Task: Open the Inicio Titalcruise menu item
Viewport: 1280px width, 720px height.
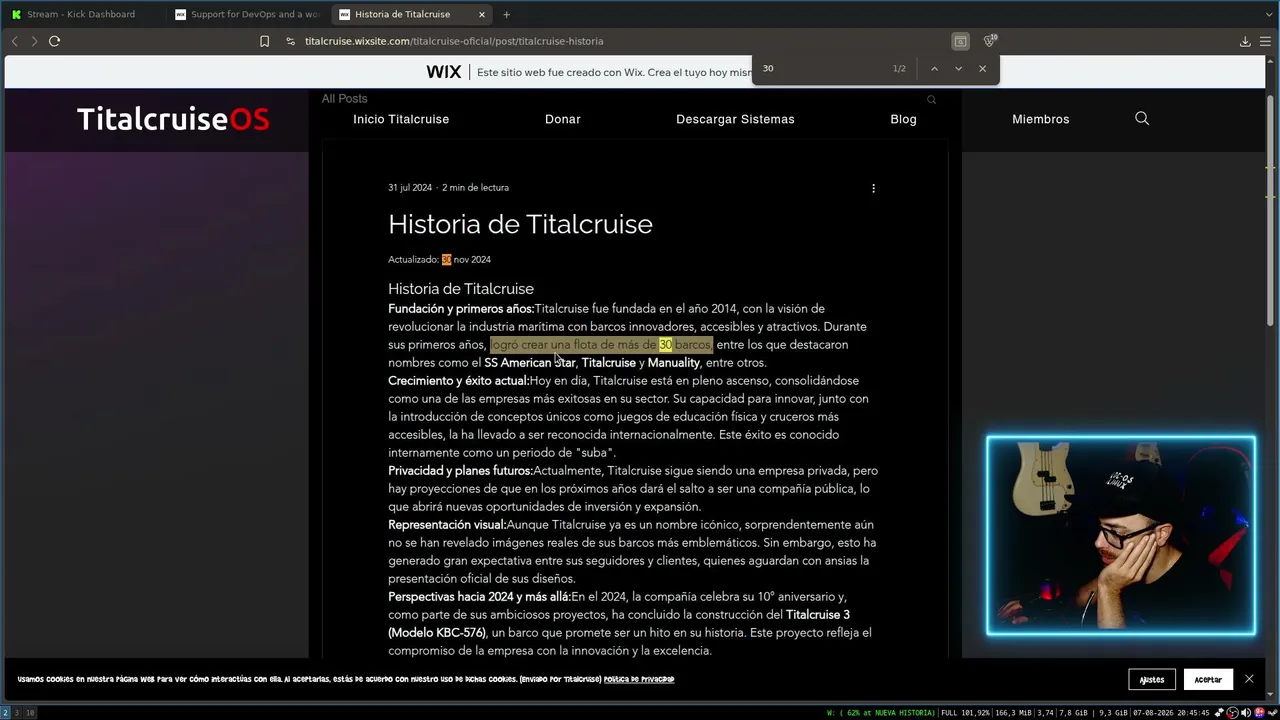Action: coord(401,119)
